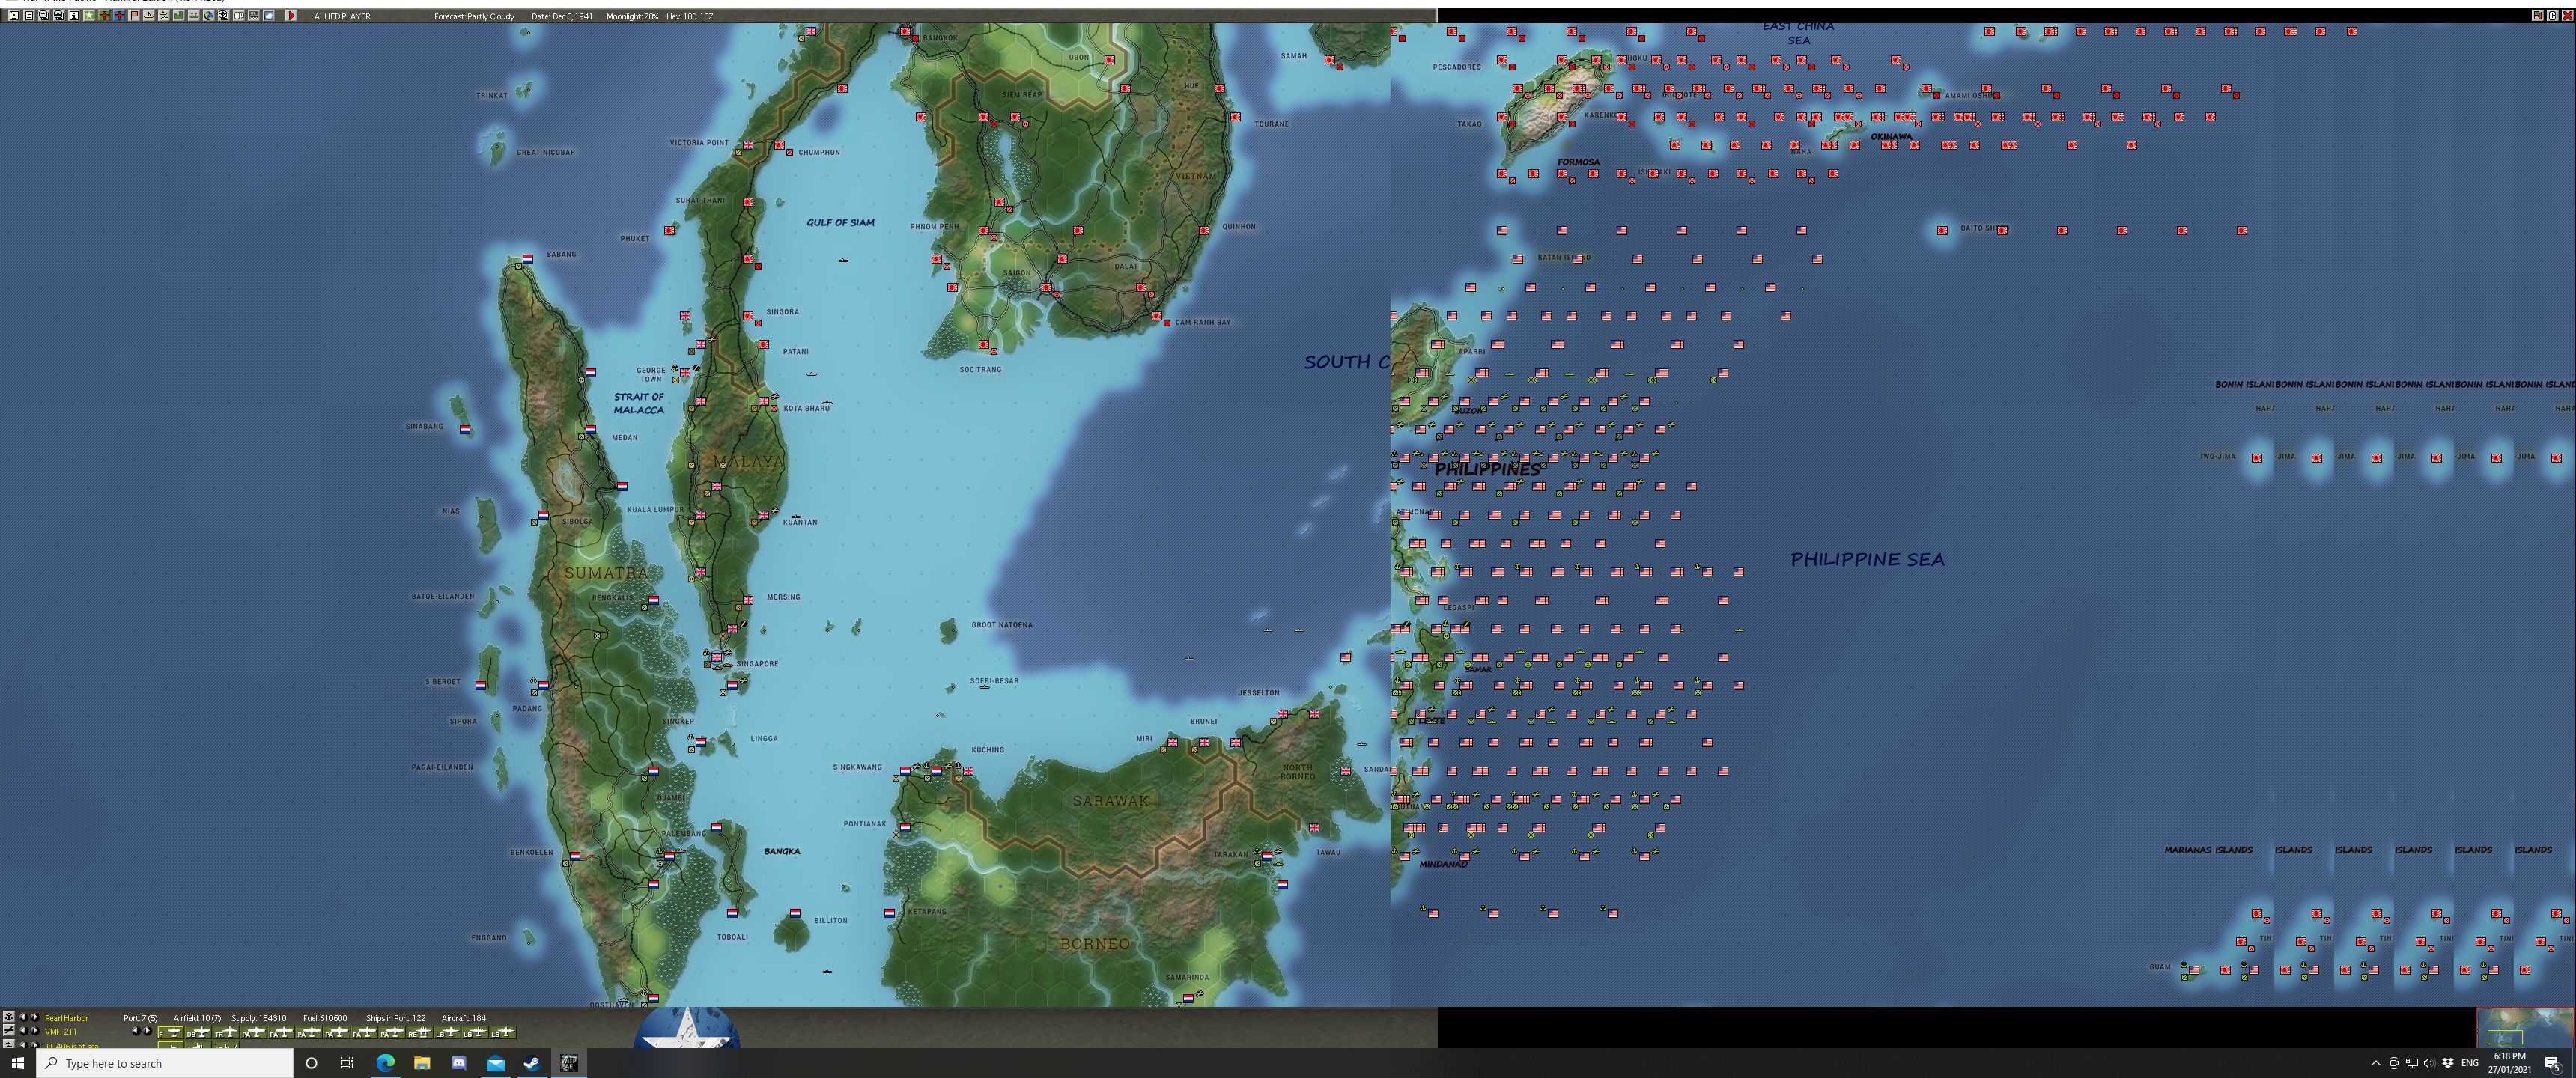The width and height of the screenshot is (2576, 1078).
Task: Click the anchor icon beside Pearl Harbor
Action: coord(9,1018)
